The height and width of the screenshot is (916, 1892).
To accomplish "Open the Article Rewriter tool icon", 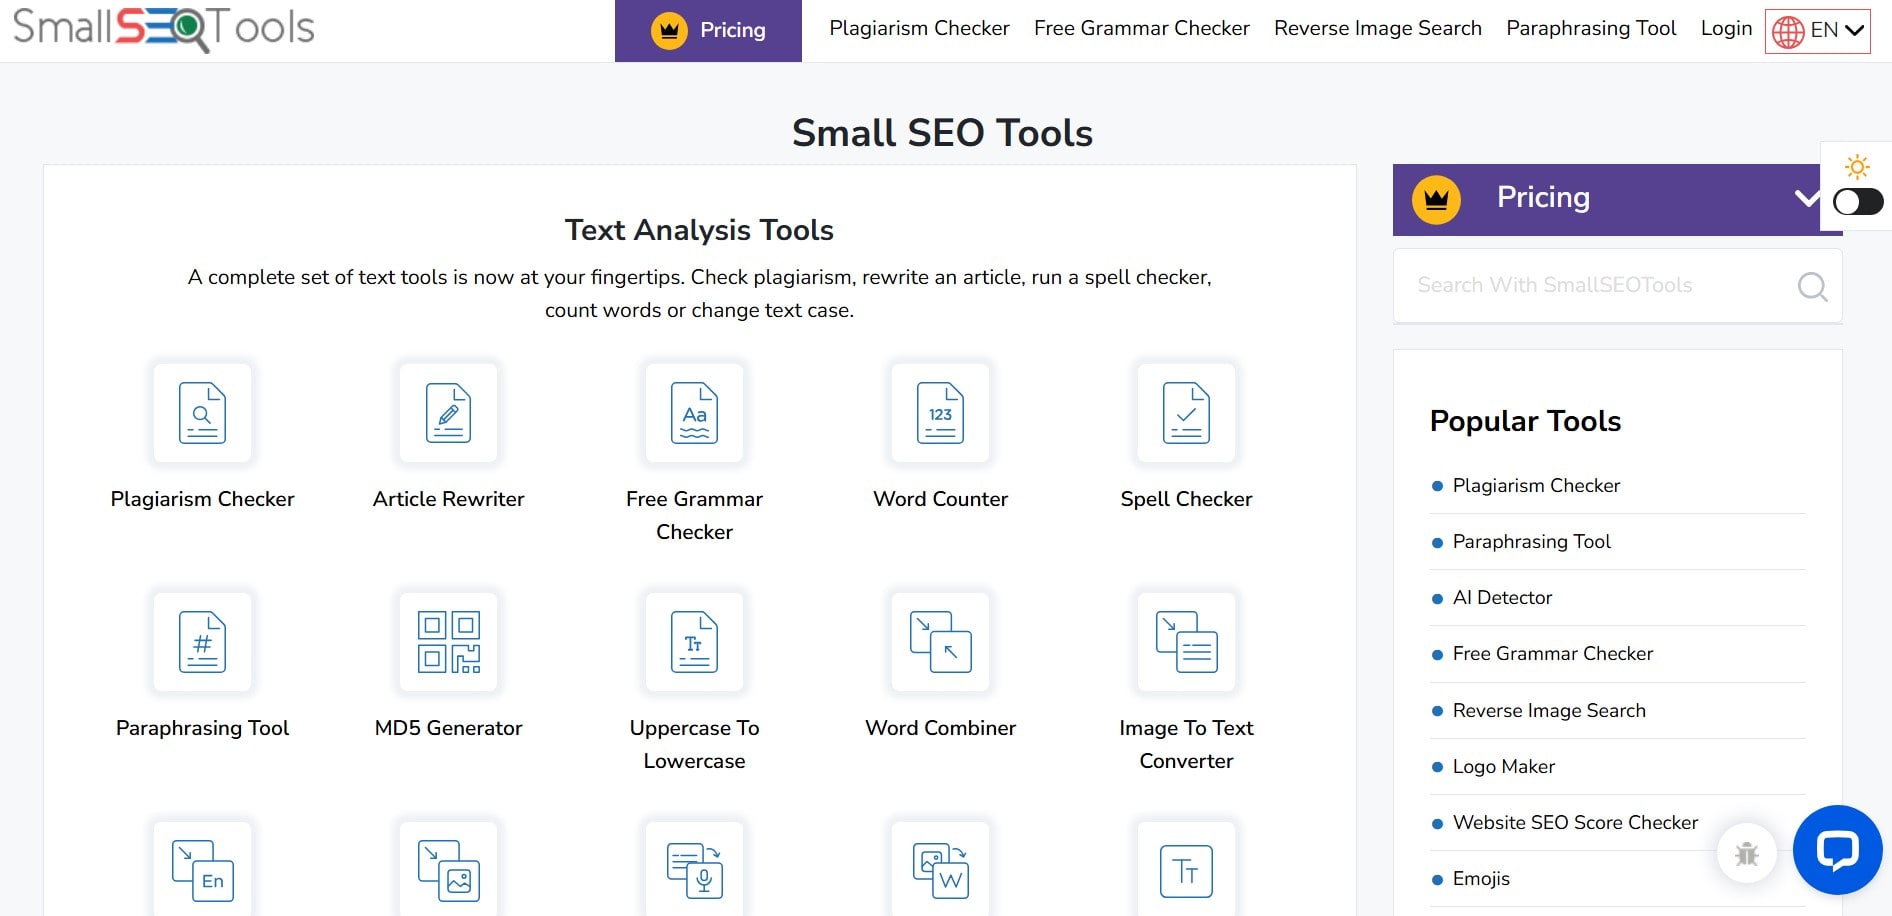I will [x=448, y=413].
